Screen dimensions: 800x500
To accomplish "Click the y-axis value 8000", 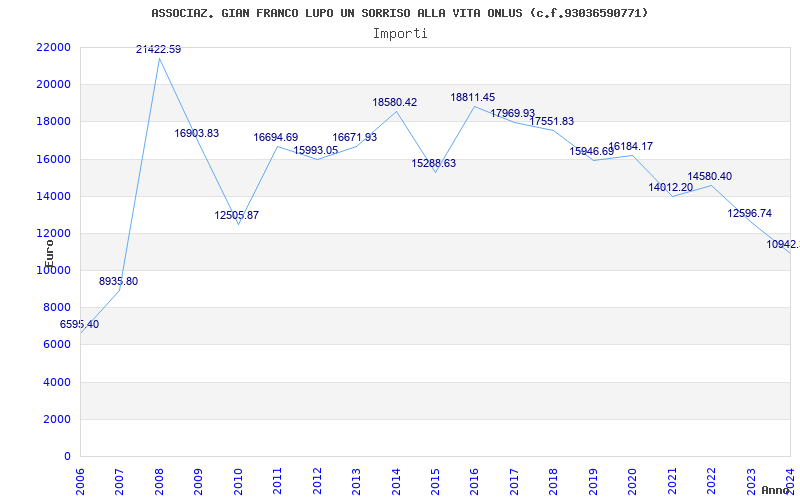I will click(x=57, y=308).
